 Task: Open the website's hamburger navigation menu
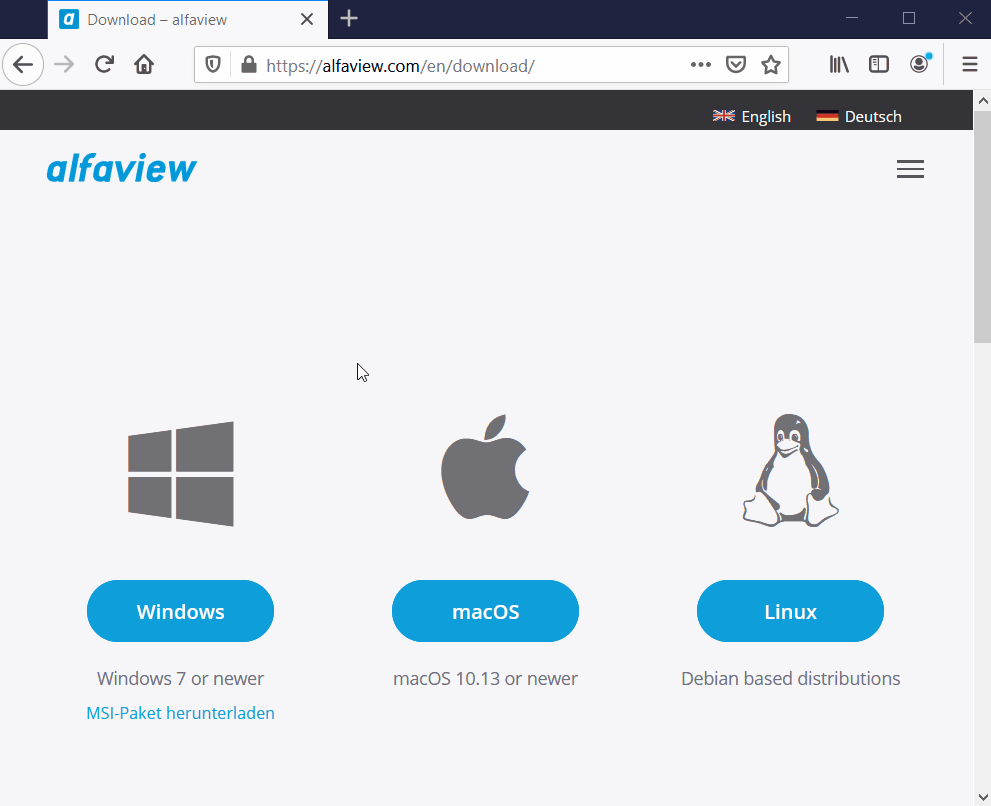point(910,169)
